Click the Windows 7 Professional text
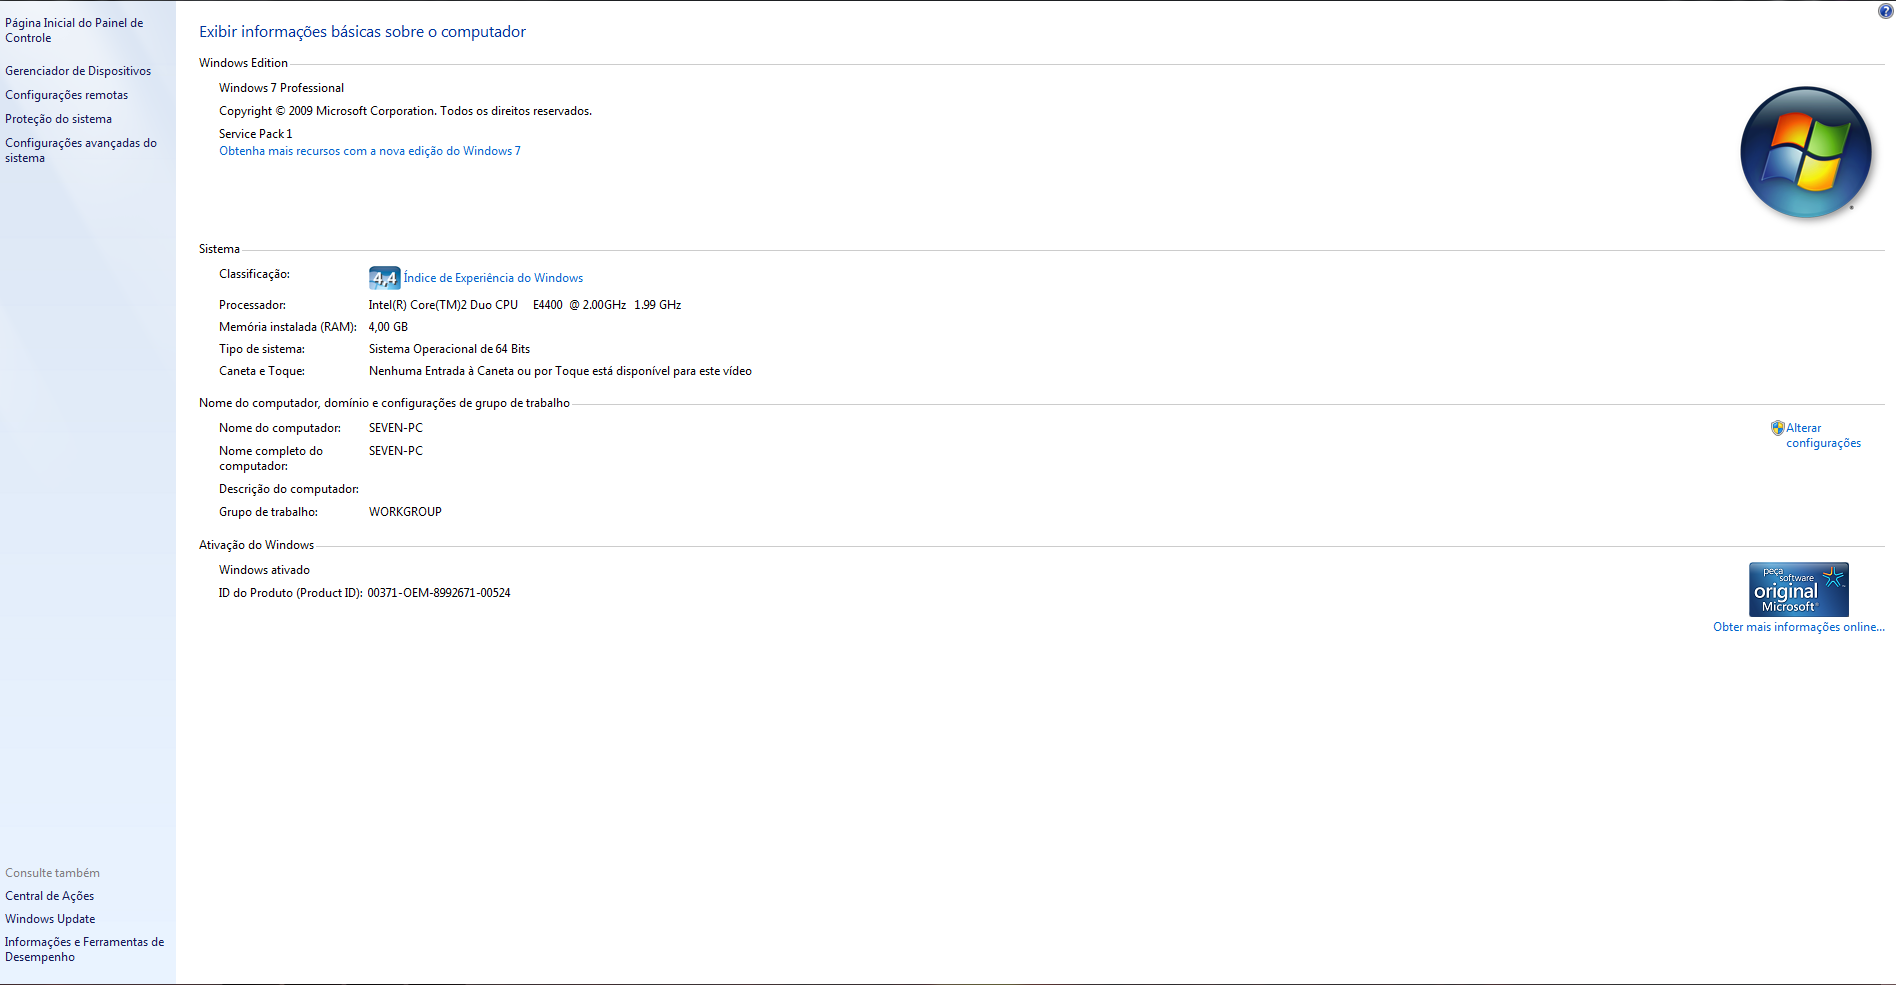 [x=281, y=88]
